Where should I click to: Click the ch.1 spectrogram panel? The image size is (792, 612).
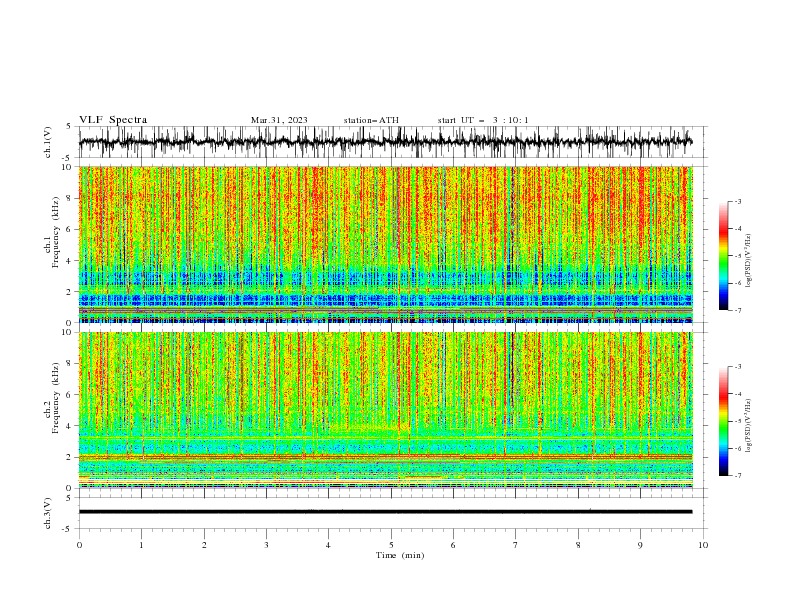click(x=385, y=244)
